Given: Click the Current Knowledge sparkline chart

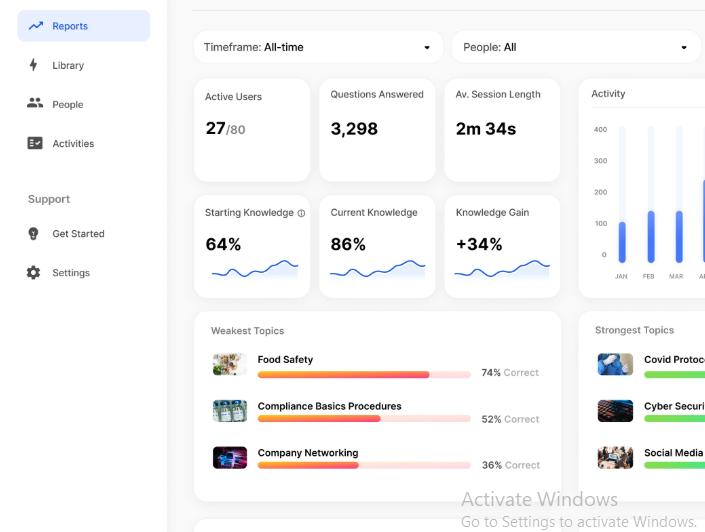Looking at the screenshot, I should tap(377, 268).
